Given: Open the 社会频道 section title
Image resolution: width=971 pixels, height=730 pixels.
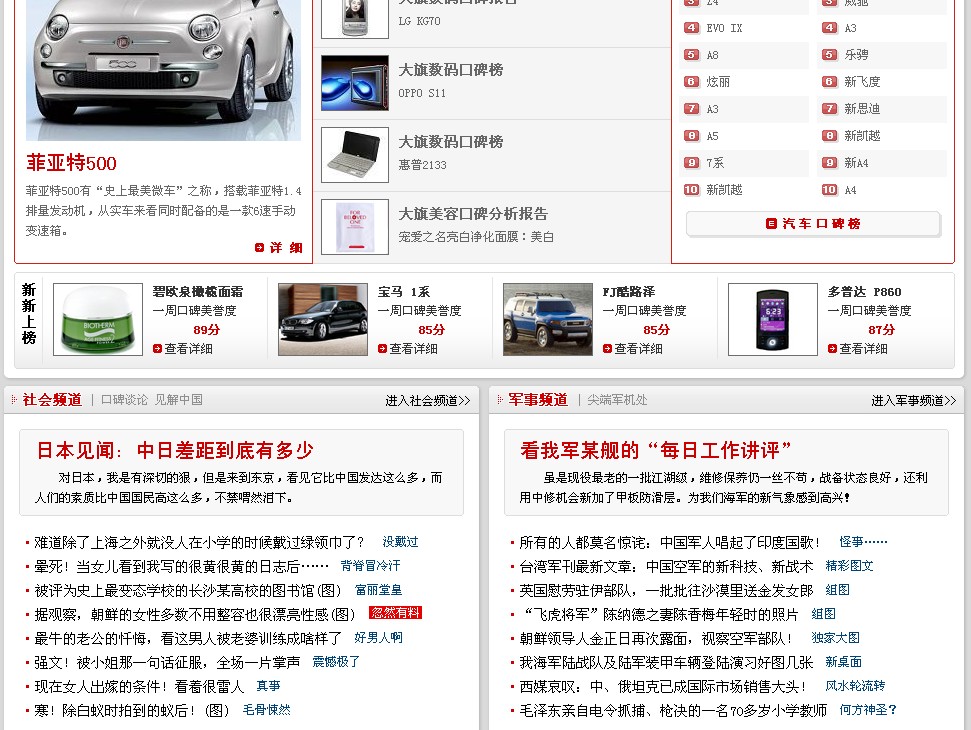Looking at the screenshot, I should pyautogui.click(x=52, y=400).
